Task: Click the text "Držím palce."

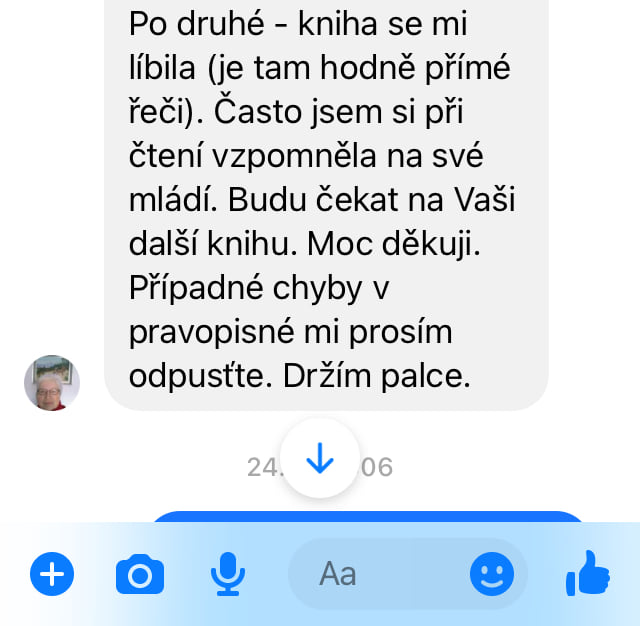Action: click(x=377, y=376)
